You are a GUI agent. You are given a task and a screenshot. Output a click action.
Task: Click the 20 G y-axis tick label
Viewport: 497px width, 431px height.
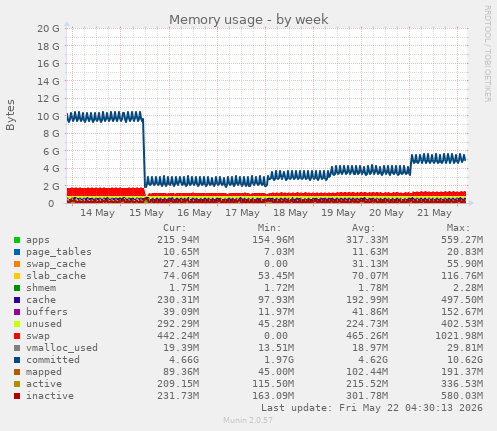point(48,29)
